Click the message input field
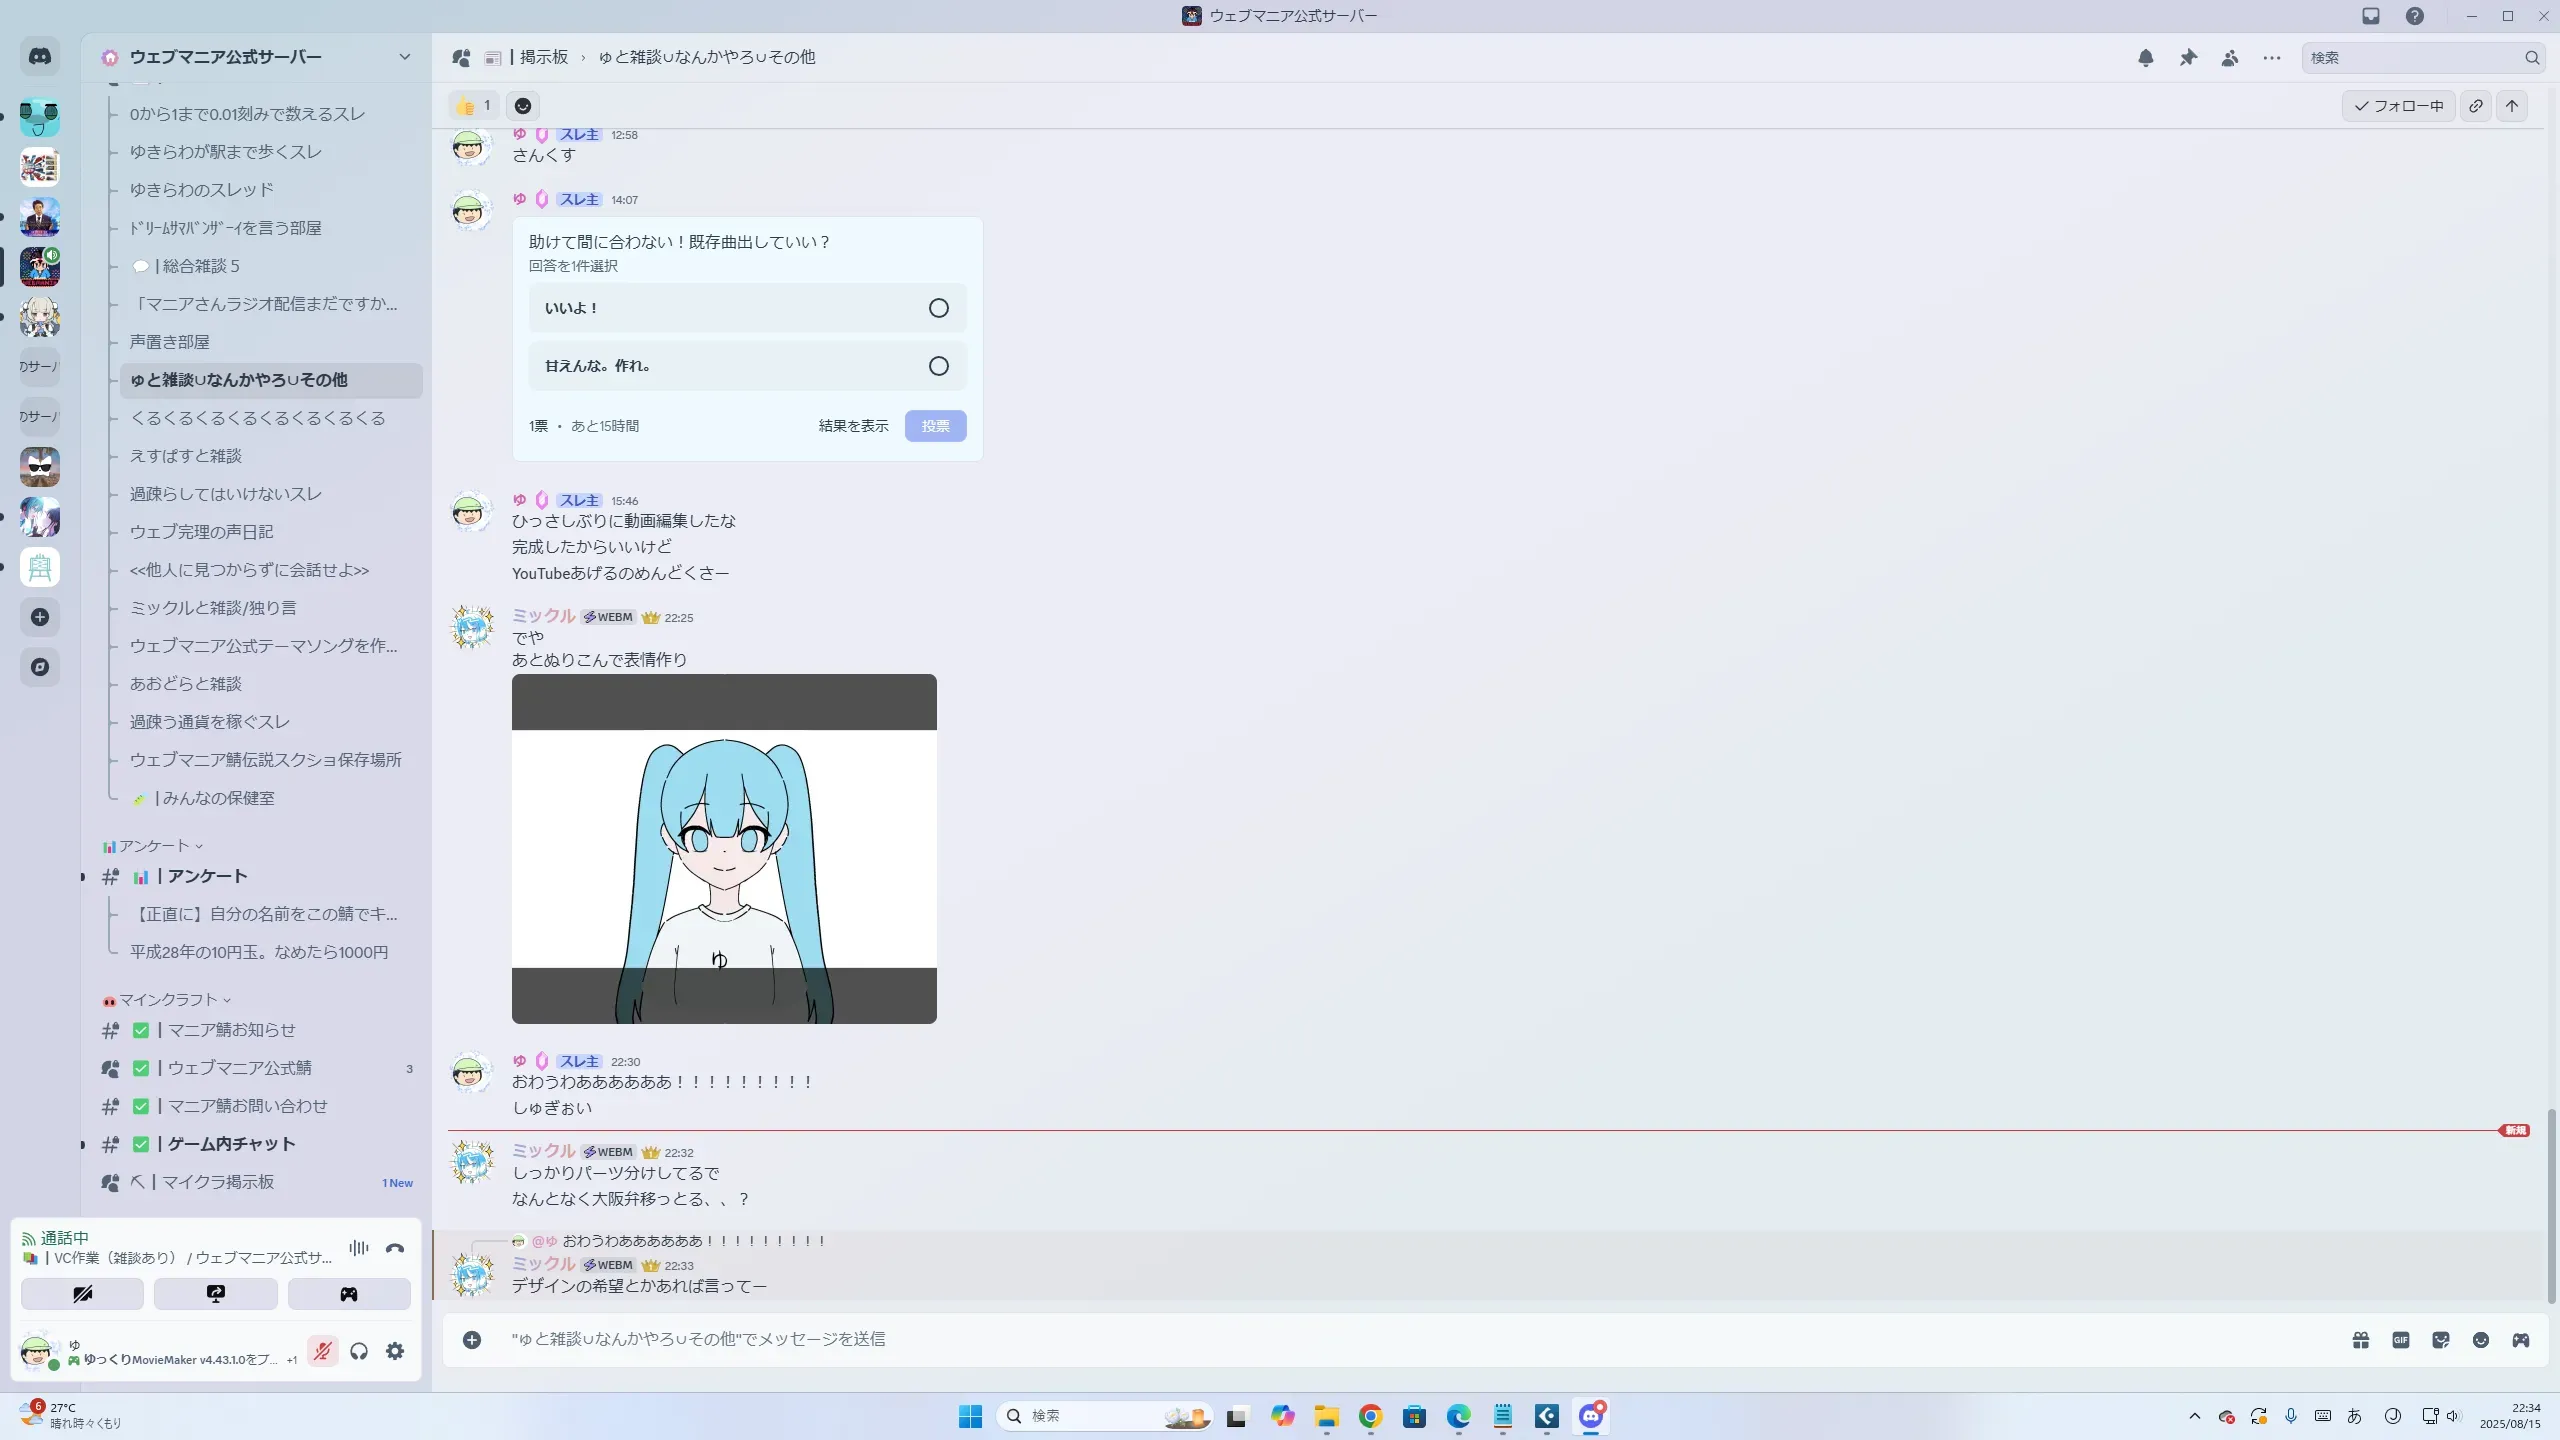The image size is (2560, 1440). pos(1400,1339)
